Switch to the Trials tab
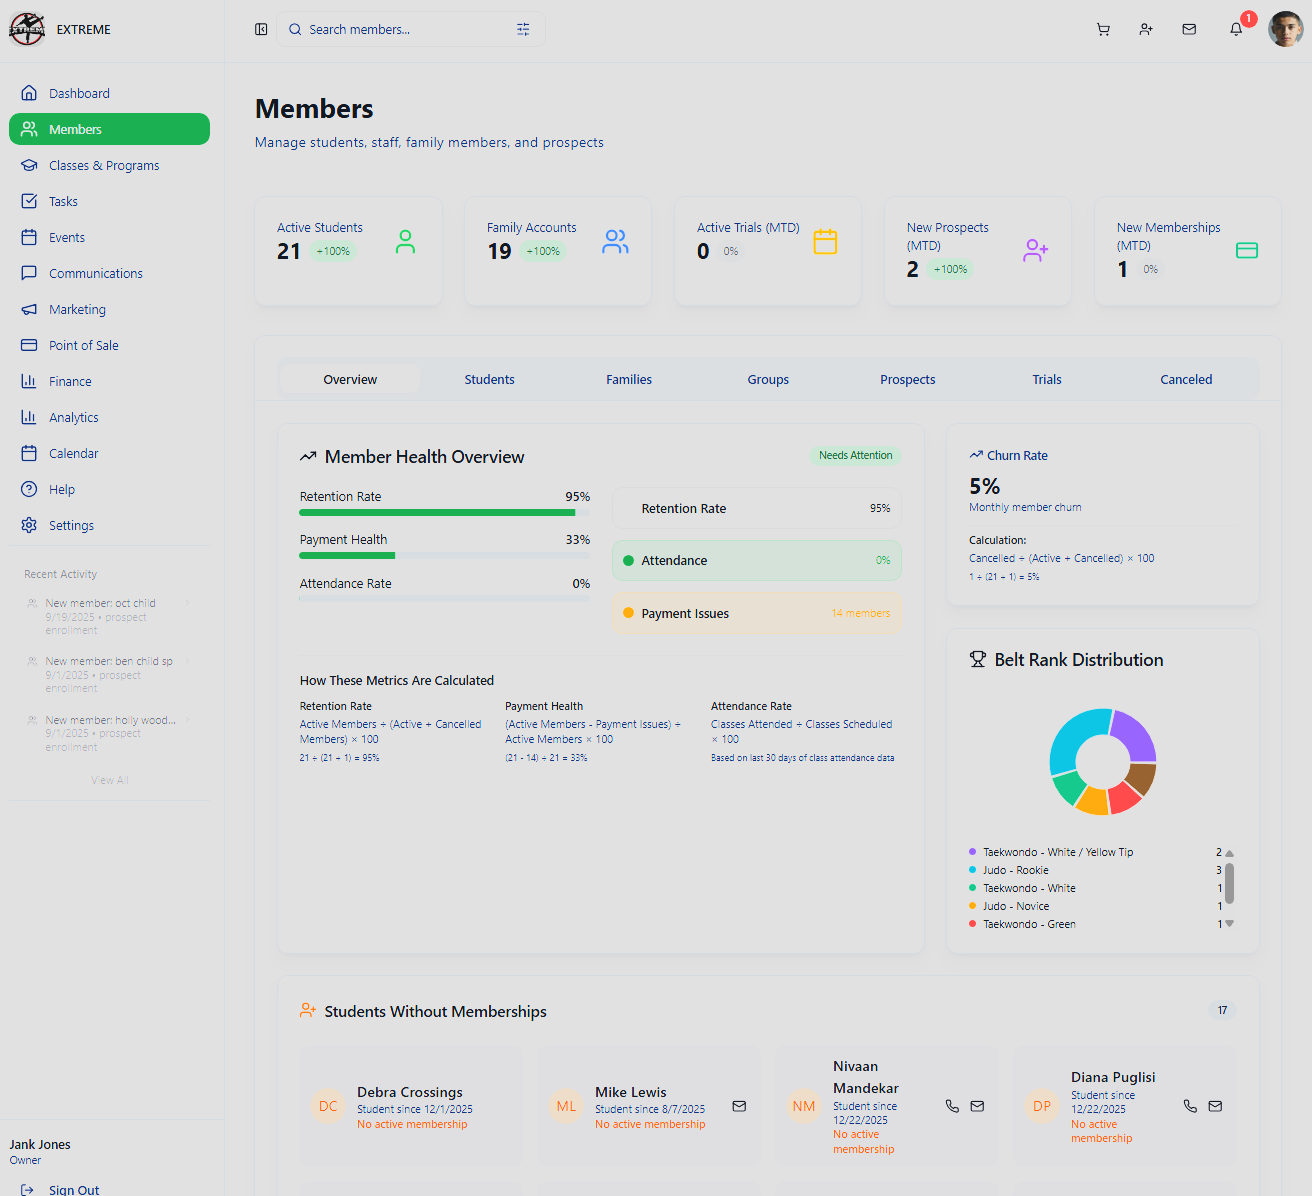Screen dimensions: 1312x1196 pos(1047,379)
